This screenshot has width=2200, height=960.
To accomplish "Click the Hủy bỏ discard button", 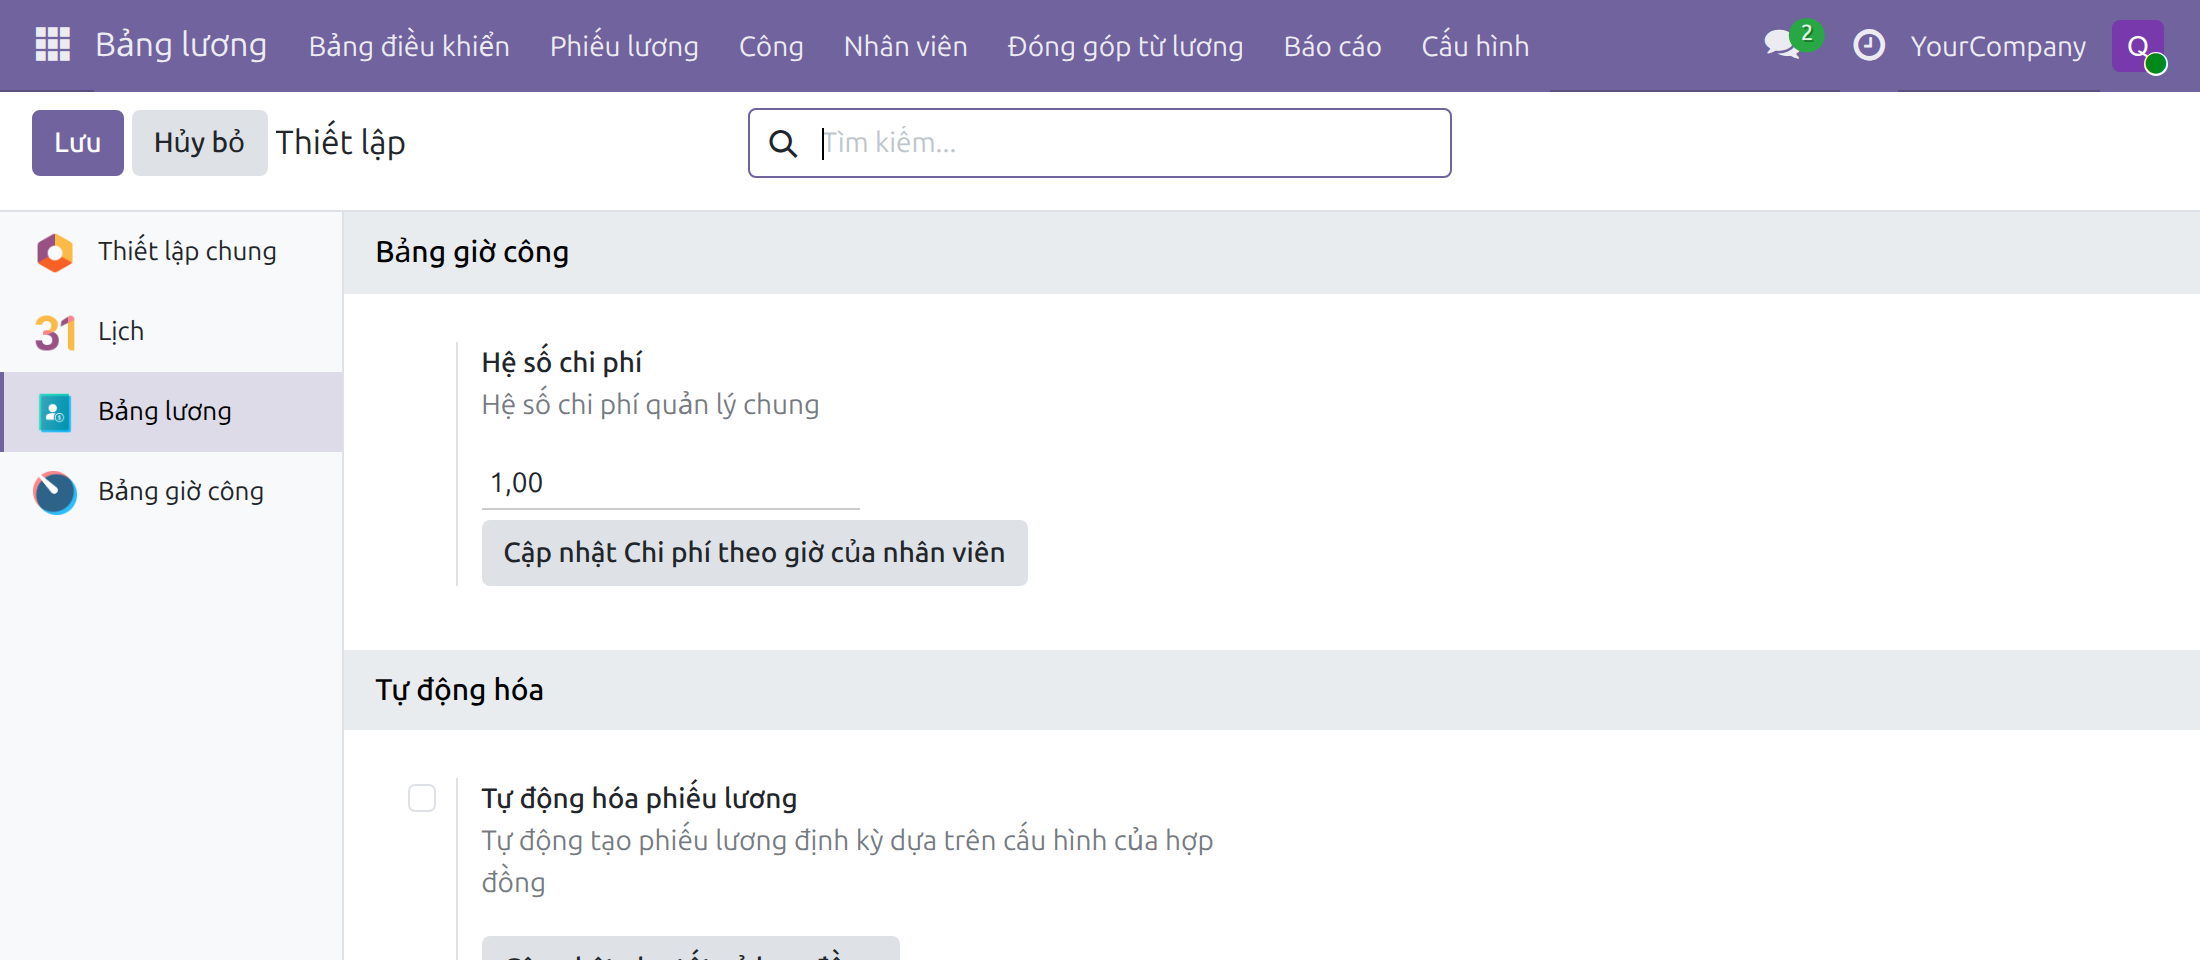I will pos(199,143).
